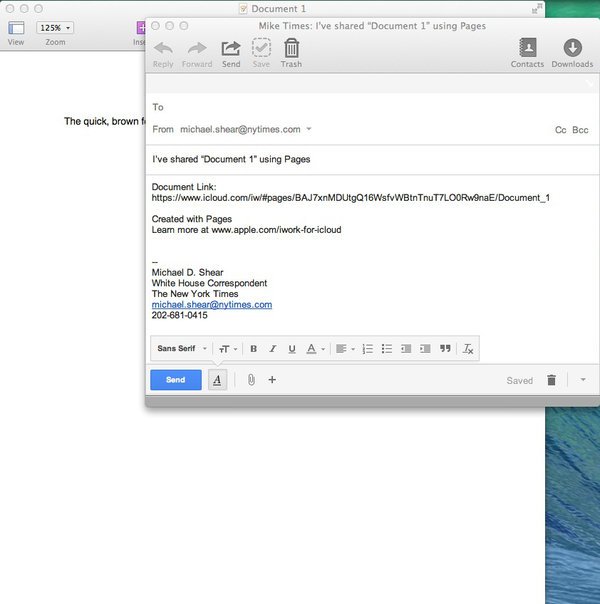This screenshot has height=604, width=600.
Task: Expand the From address dropdown arrow
Action: [x=309, y=129]
